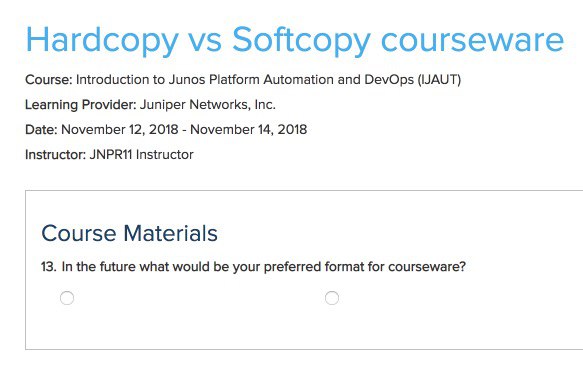Image resolution: width=583 pixels, height=367 pixels.
Task: Click the preferred format for courseware question text
Action: [264, 267]
